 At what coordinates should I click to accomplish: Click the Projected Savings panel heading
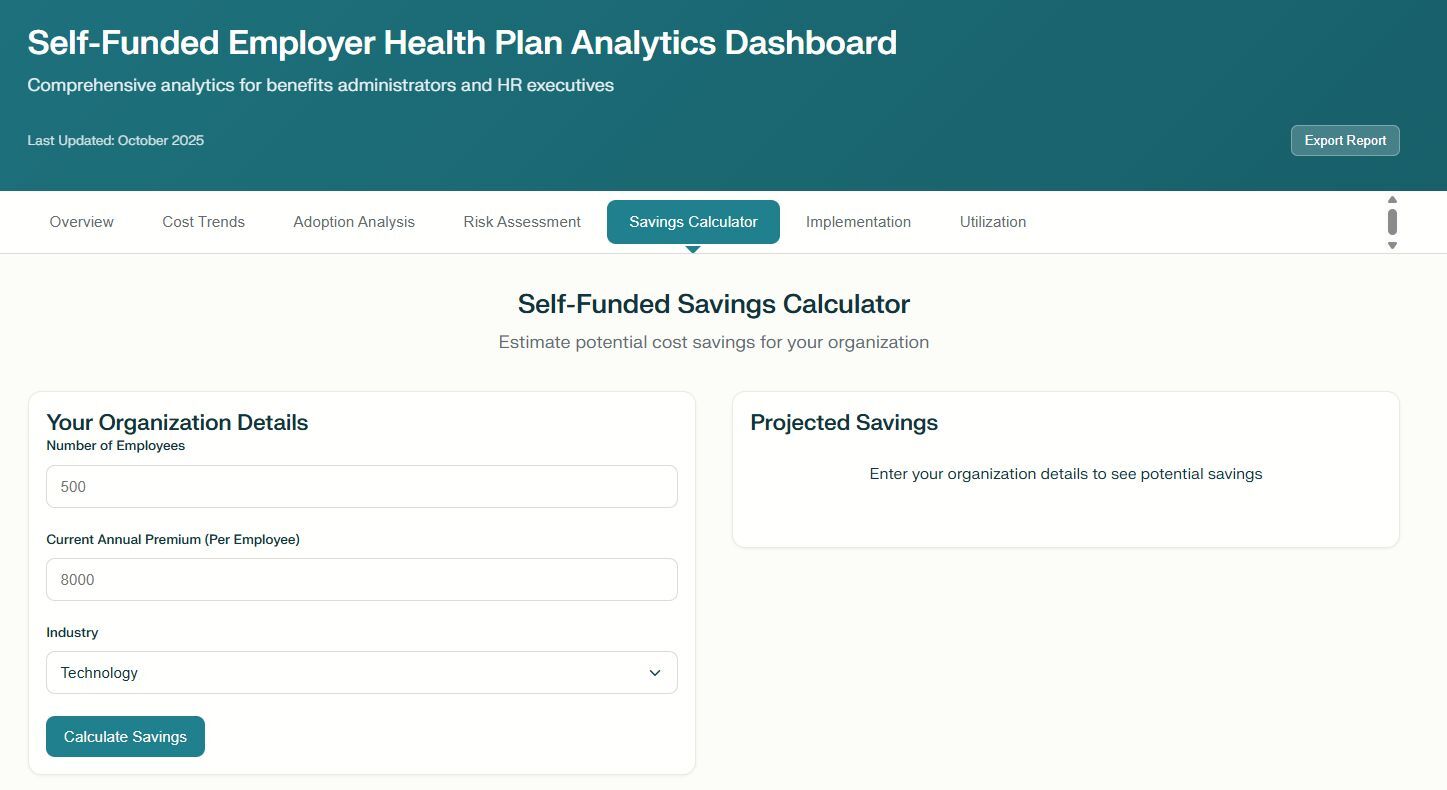pyautogui.click(x=844, y=423)
